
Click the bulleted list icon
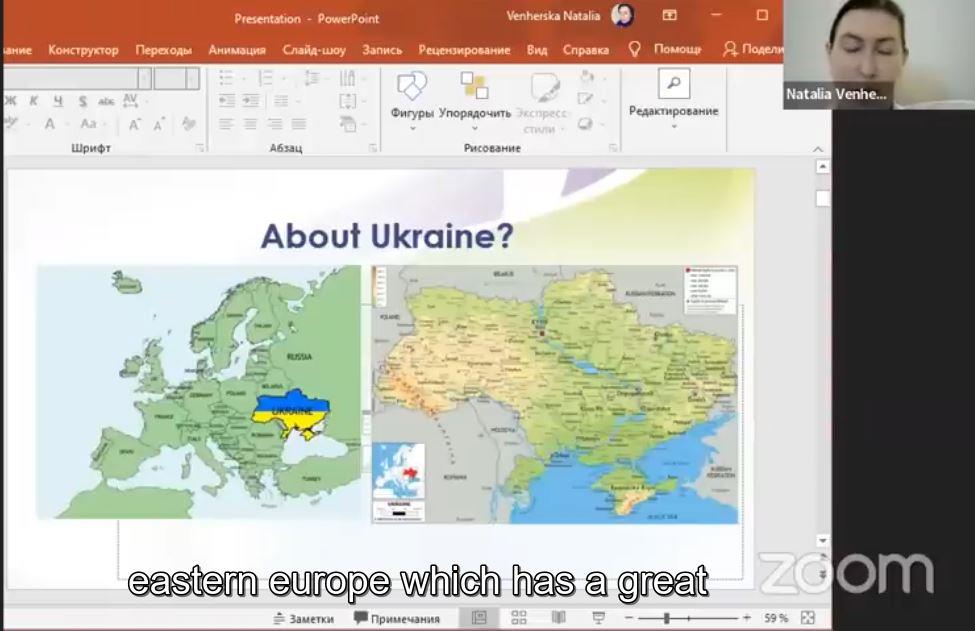coord(226,78)
